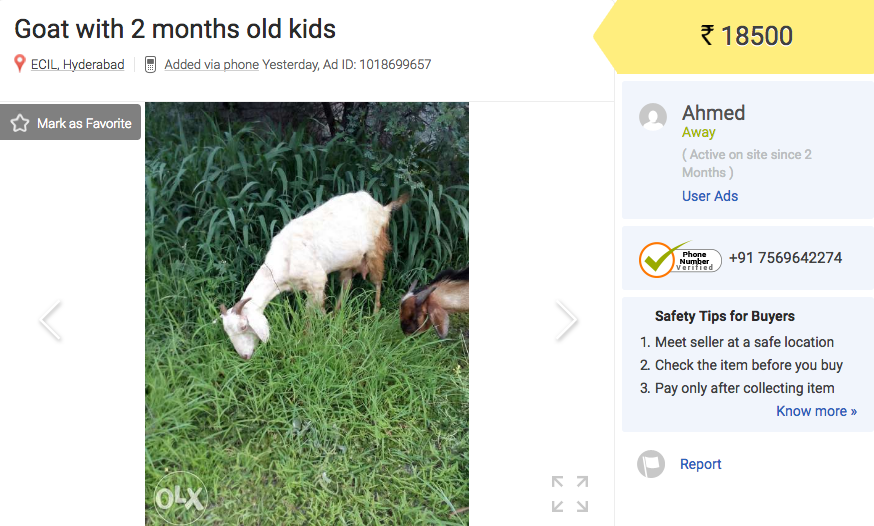Click the Report flag icon
This screenshot has height=526, width=874.
(x=651, y=464)
